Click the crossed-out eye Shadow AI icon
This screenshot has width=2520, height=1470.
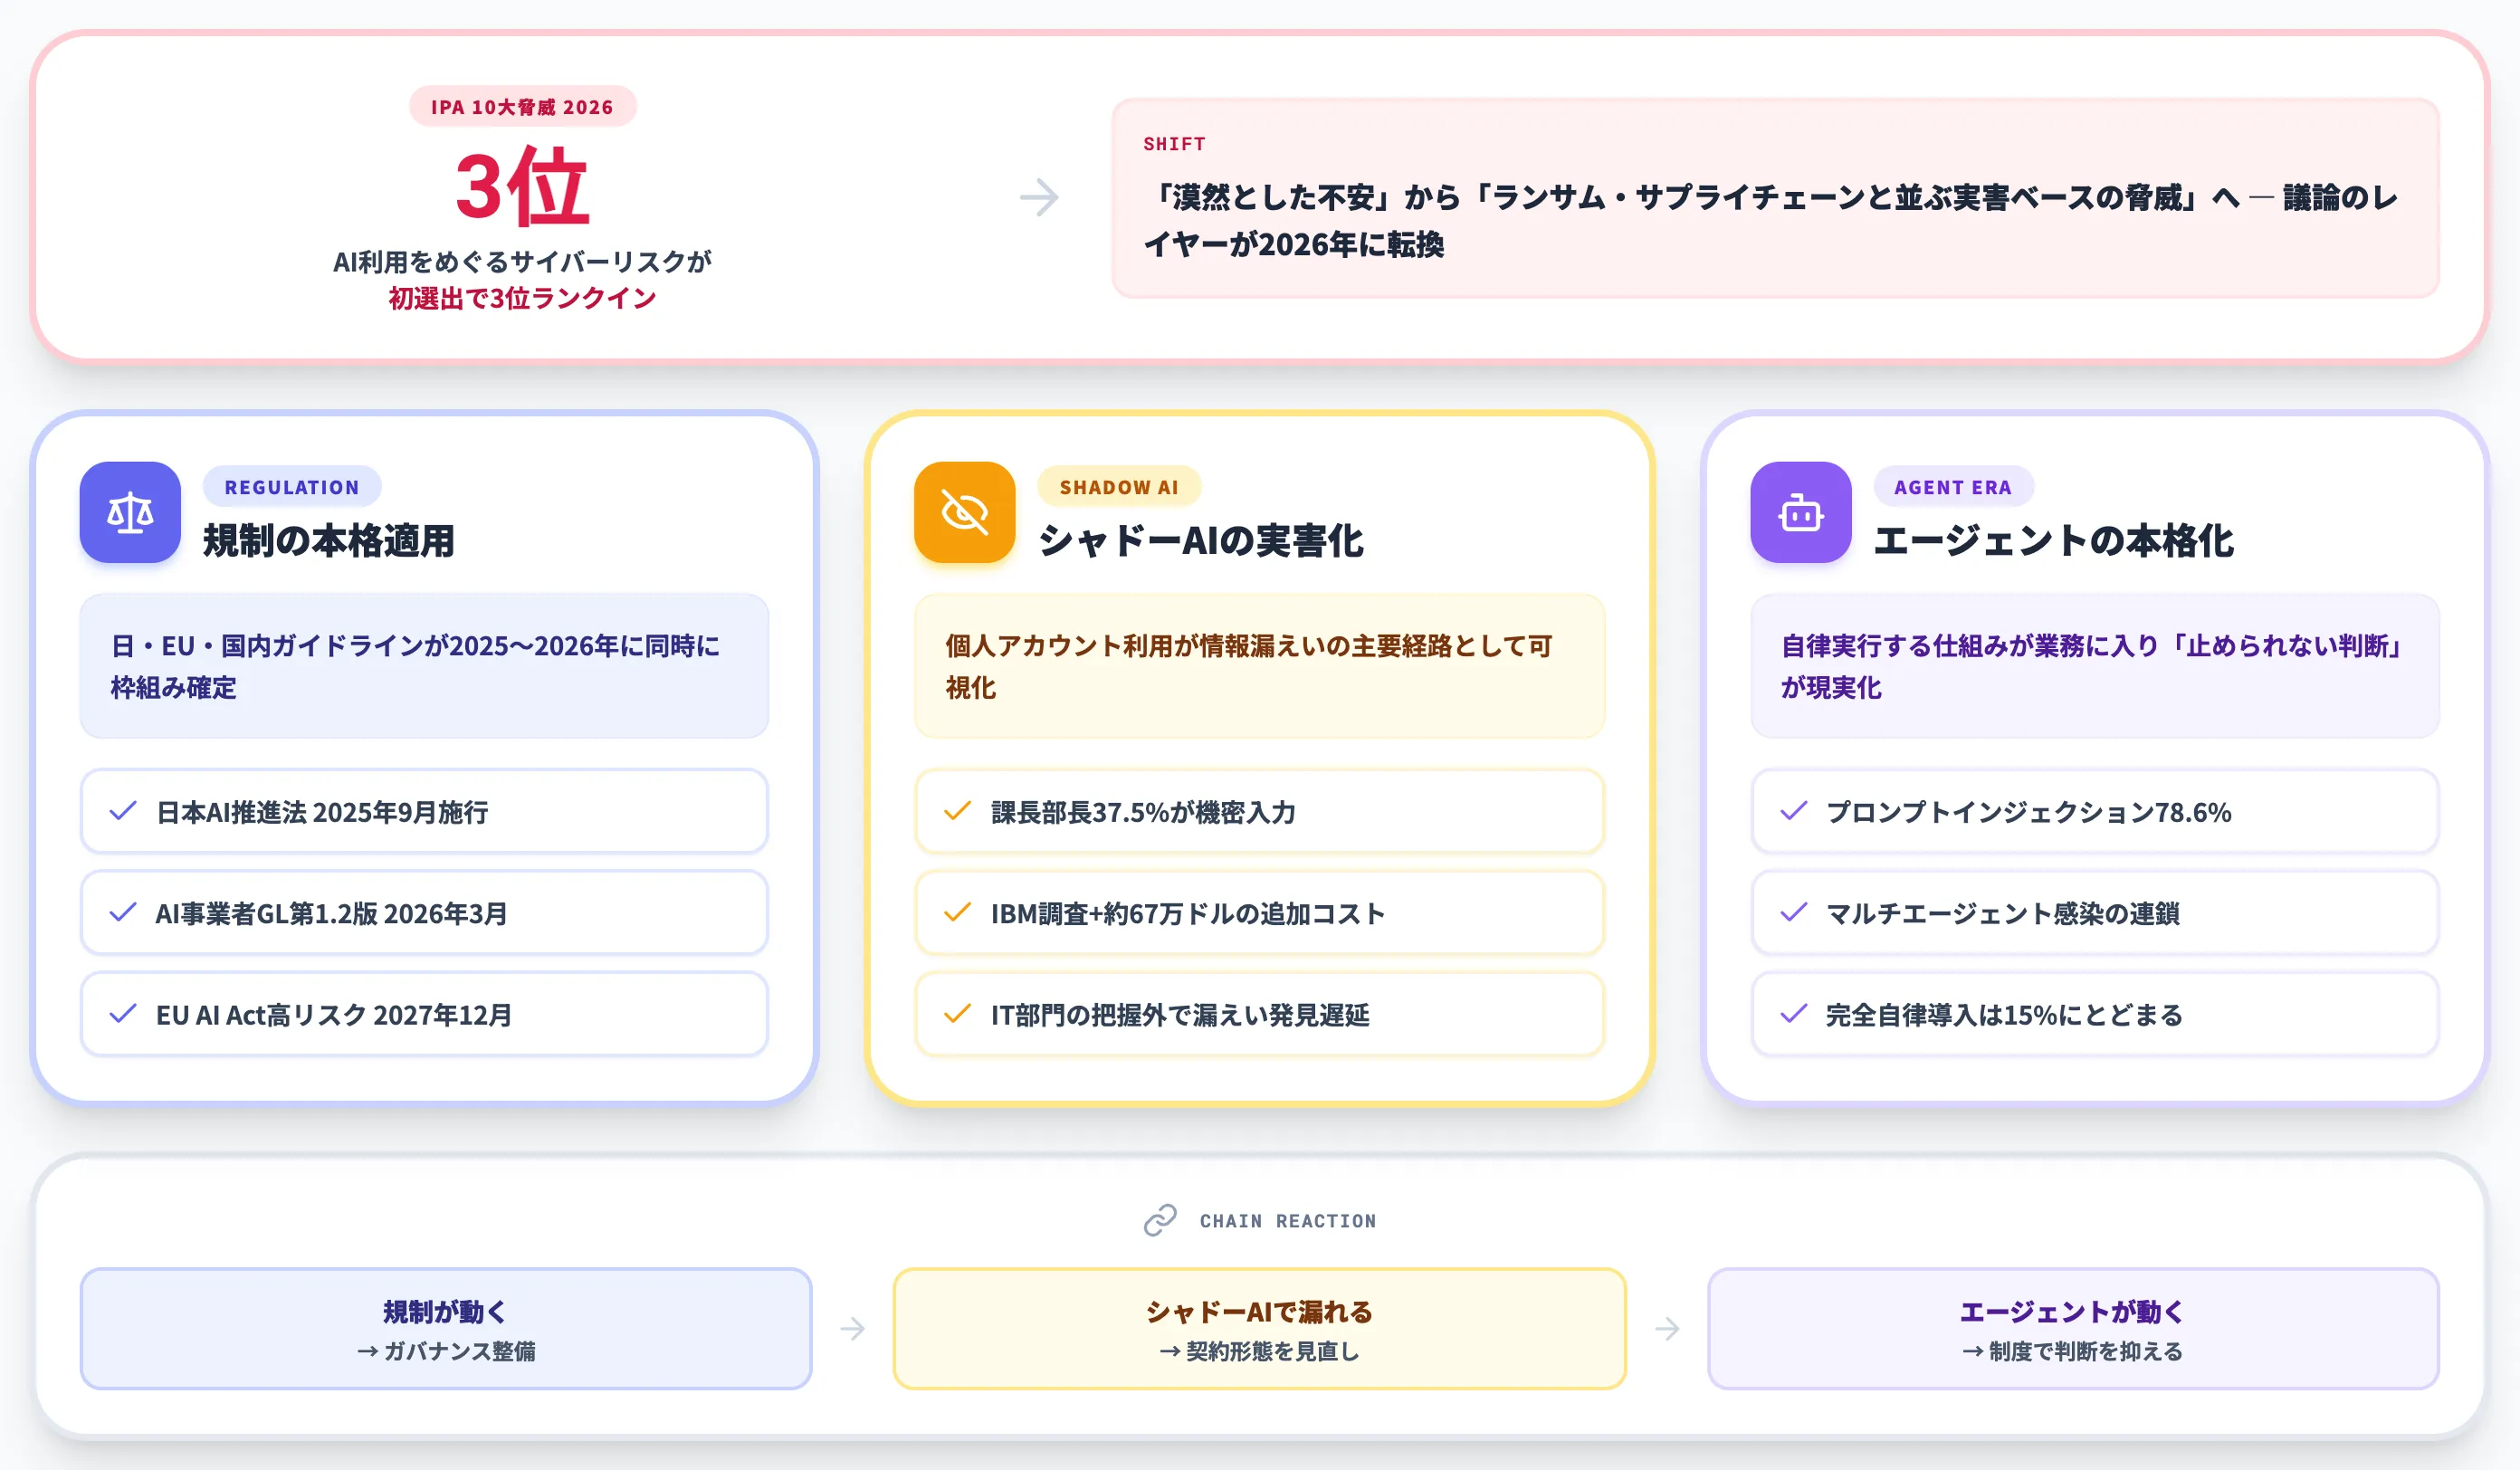pos(964,512)
